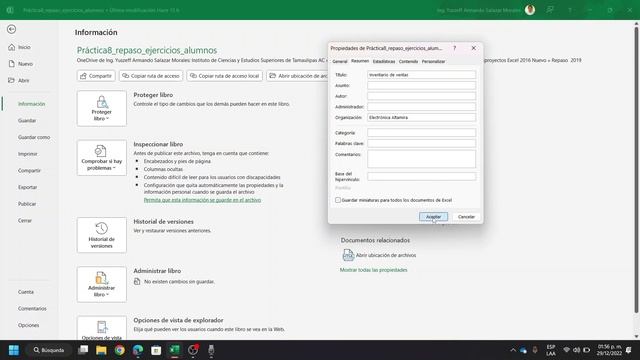Expand Comprobar si hay problemas dropdown
This screenshot has height=360, width=640.
click(102, 158)
